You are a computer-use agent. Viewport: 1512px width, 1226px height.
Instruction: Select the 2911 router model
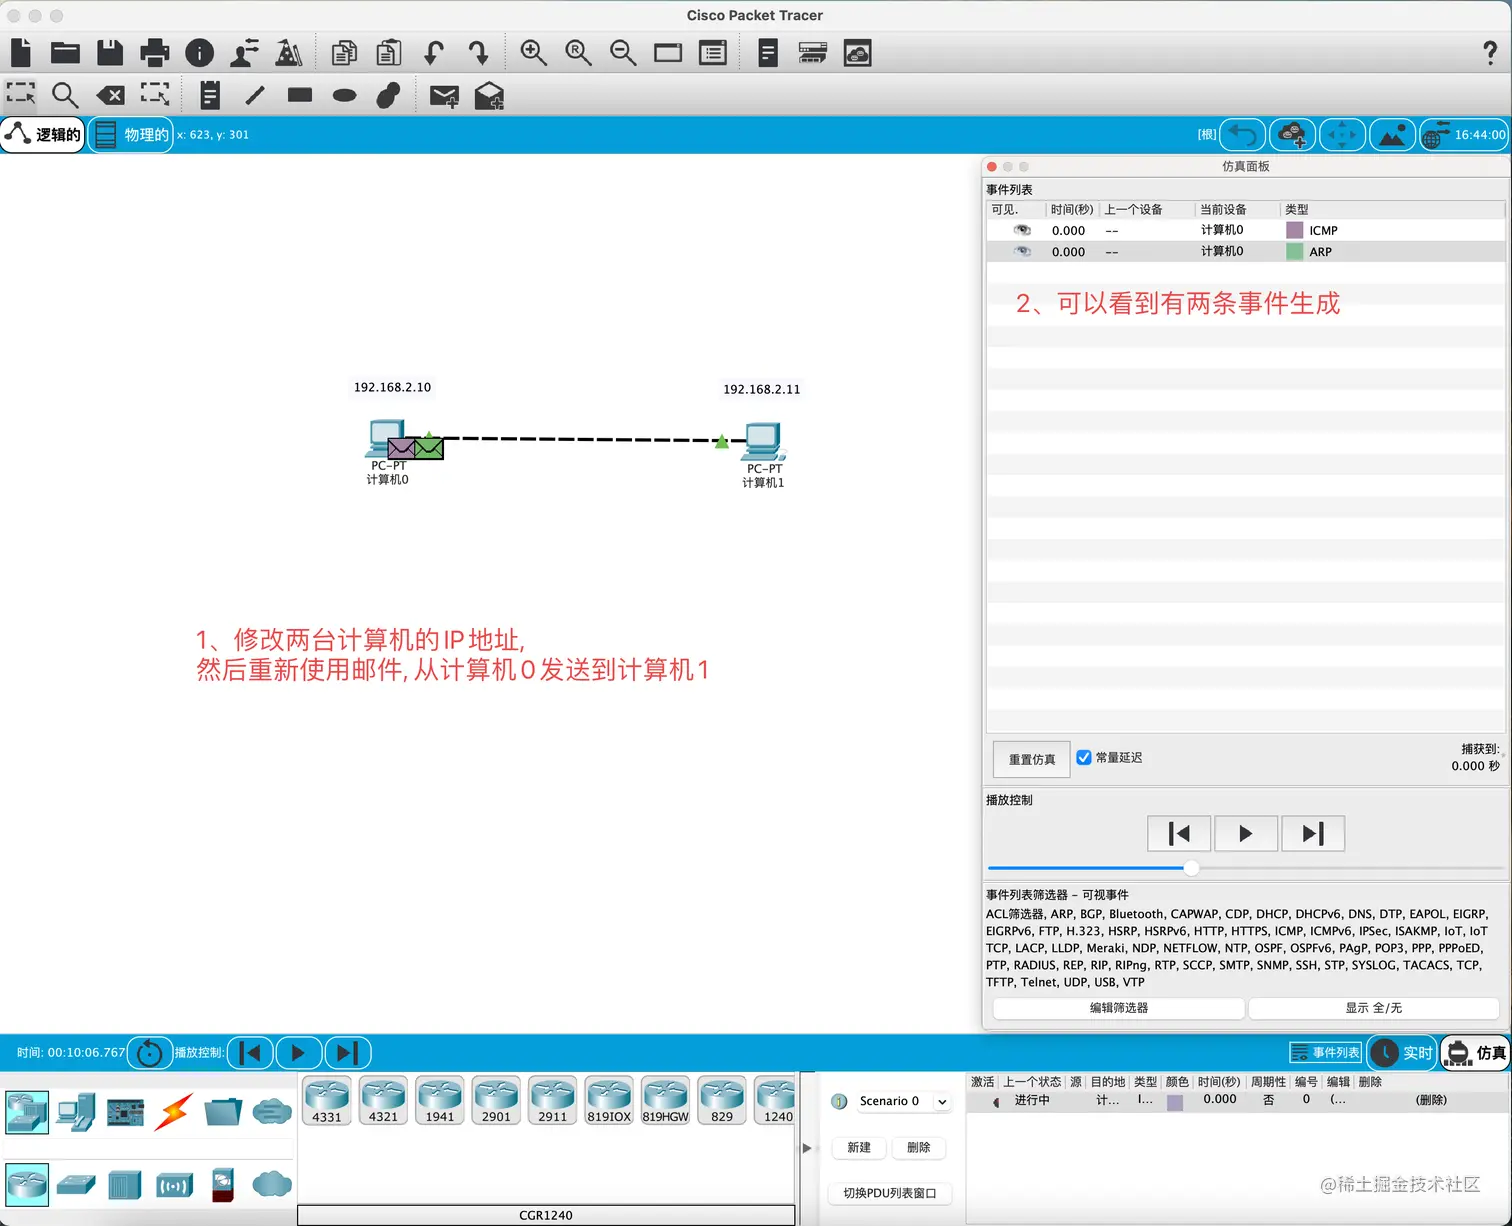pos(552,1101)
